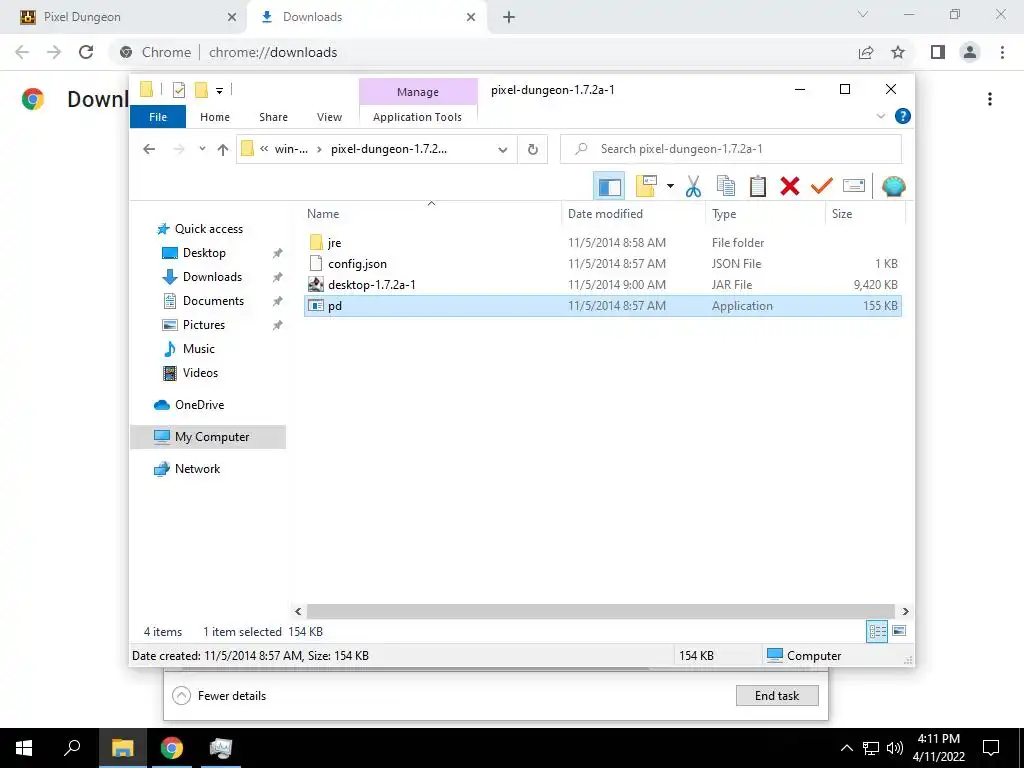Viewport: 1024px width, 768px height.
Task: Switch to the Pixel Dungeon Chrome tab
Action: pos(123,17)
